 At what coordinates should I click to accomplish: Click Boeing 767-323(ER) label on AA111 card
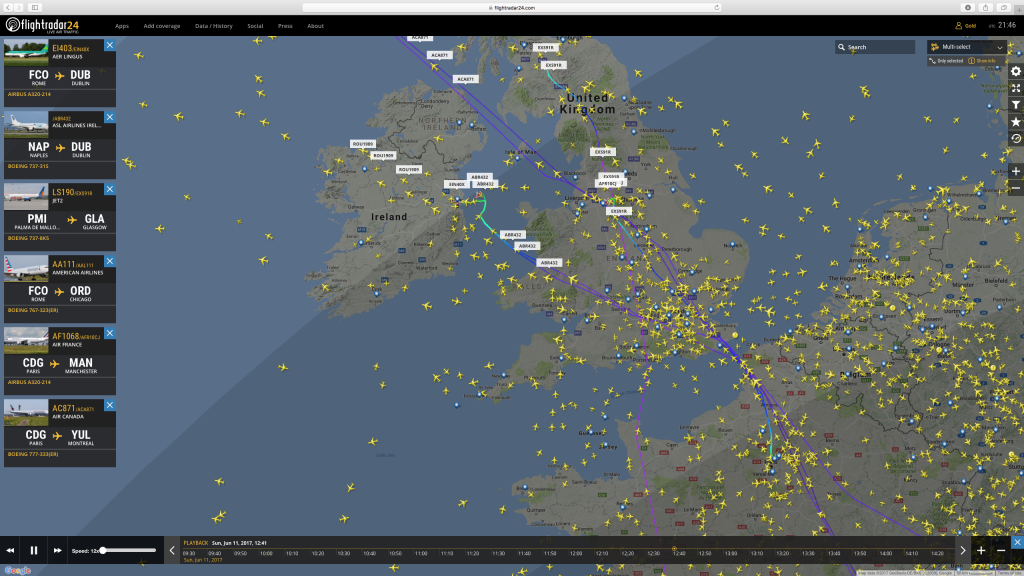[33, 310]
